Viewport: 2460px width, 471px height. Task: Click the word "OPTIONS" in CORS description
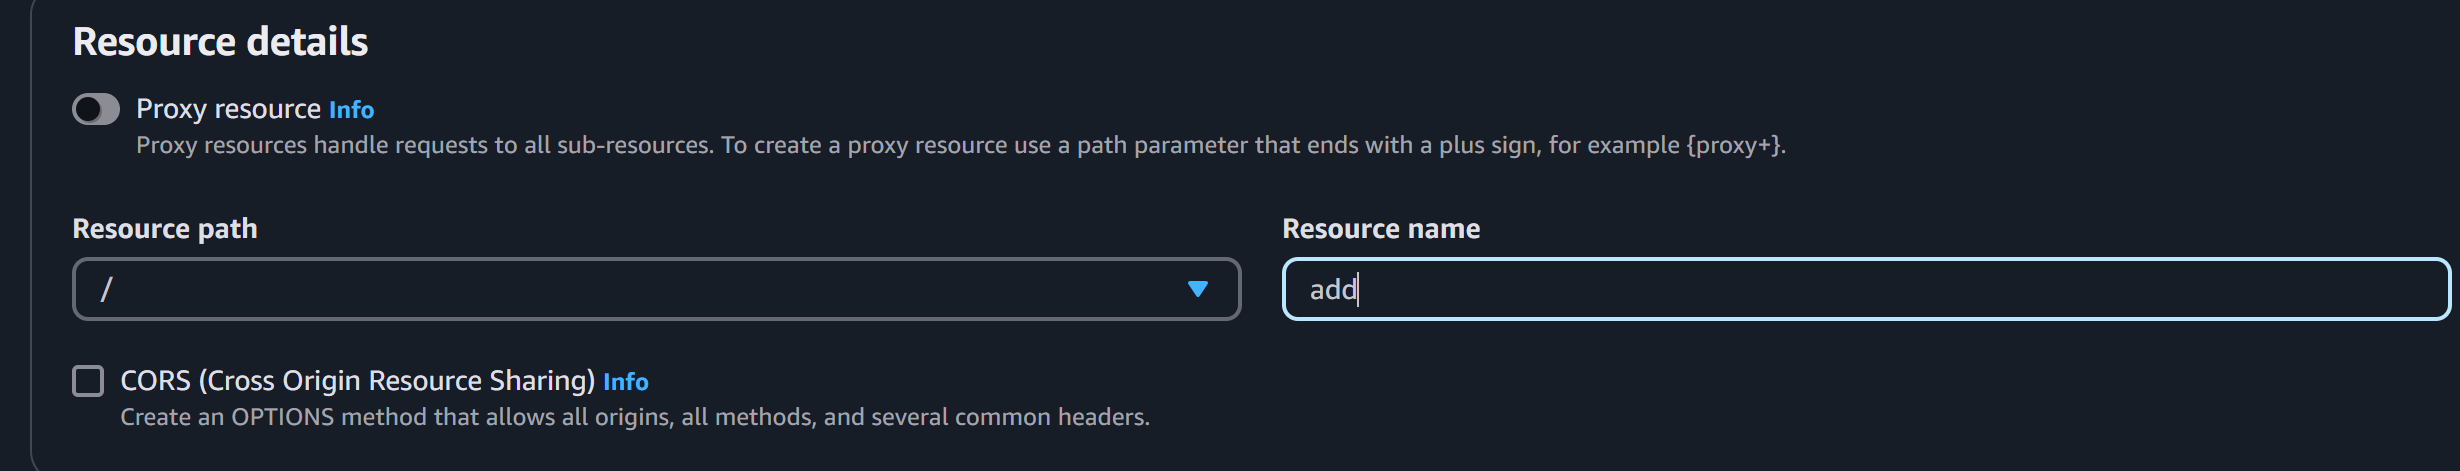[283, 417]
